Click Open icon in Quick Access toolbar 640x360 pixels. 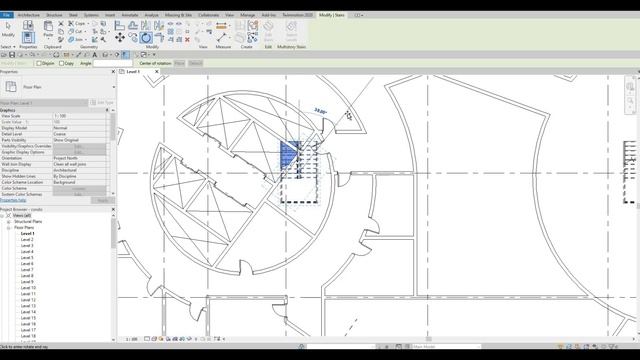tap(4, 55)
